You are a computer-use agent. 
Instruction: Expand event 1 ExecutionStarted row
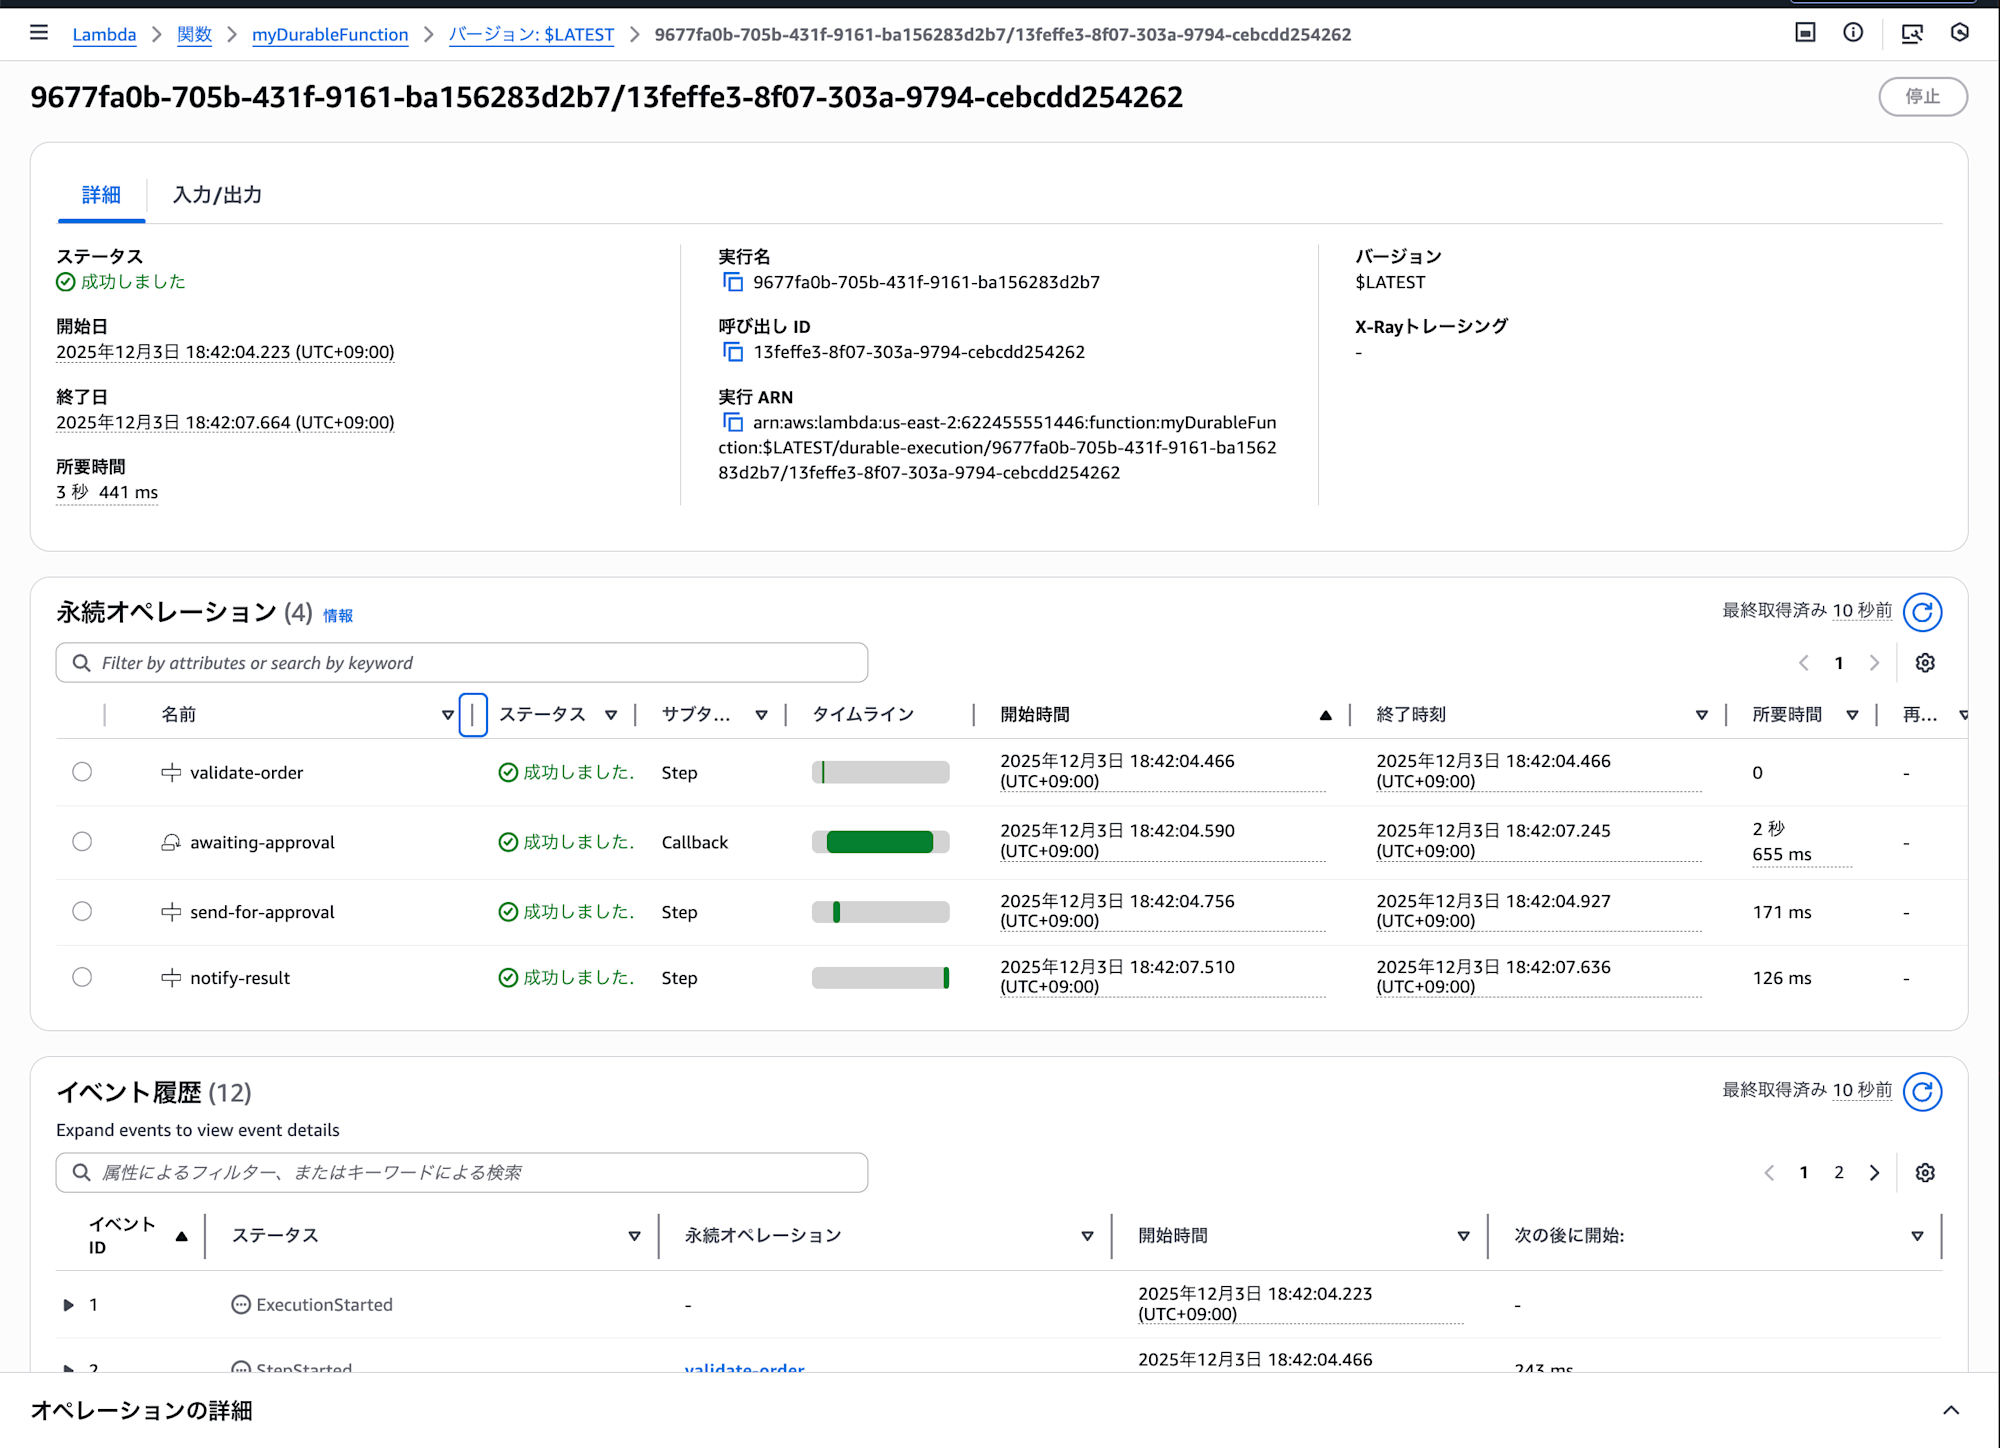(68, 1305)
